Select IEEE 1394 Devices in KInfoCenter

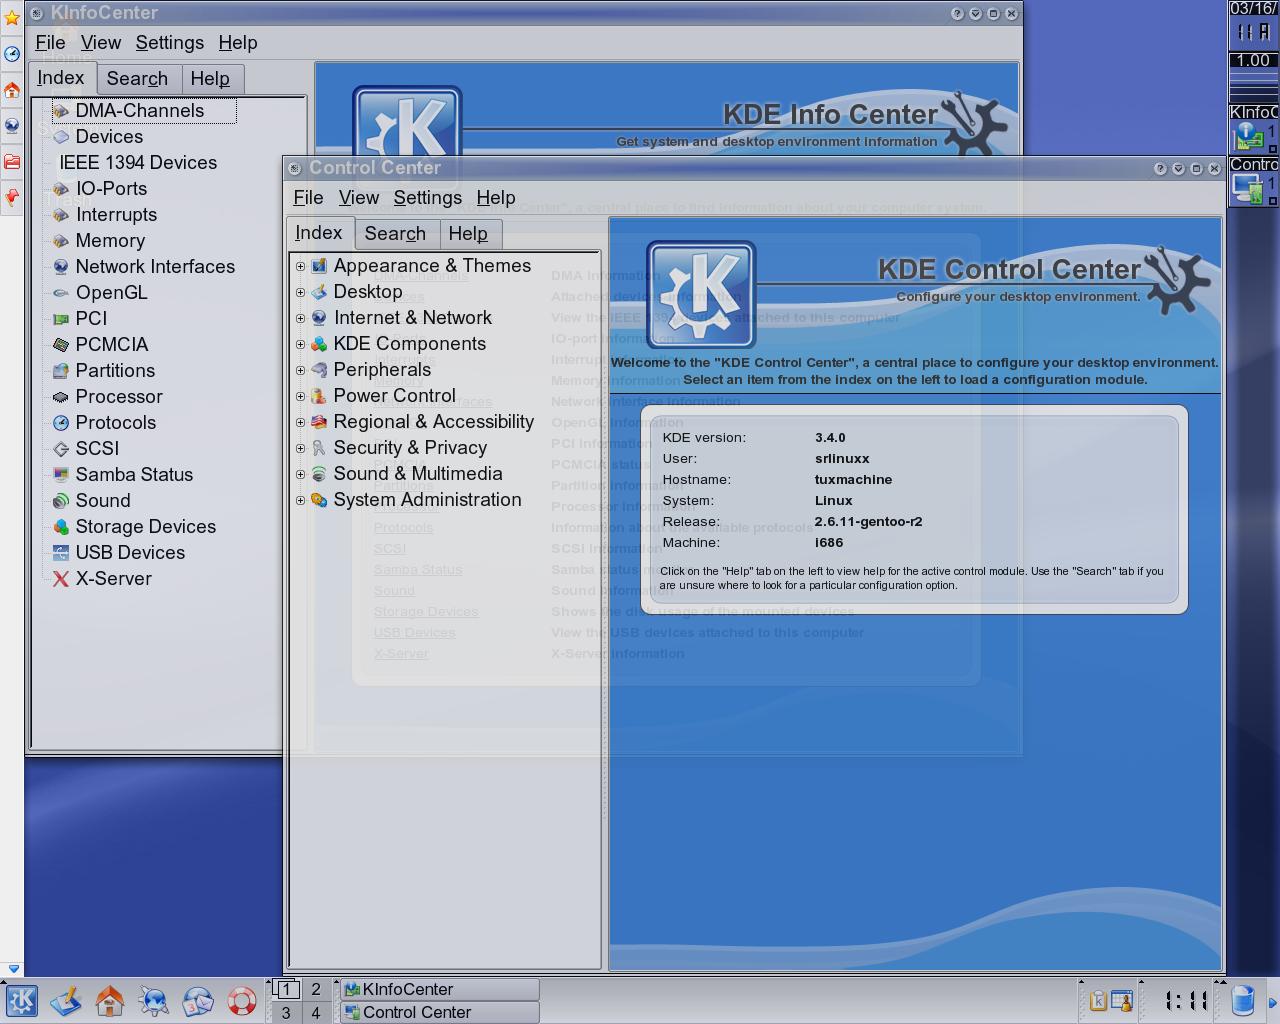138,163
